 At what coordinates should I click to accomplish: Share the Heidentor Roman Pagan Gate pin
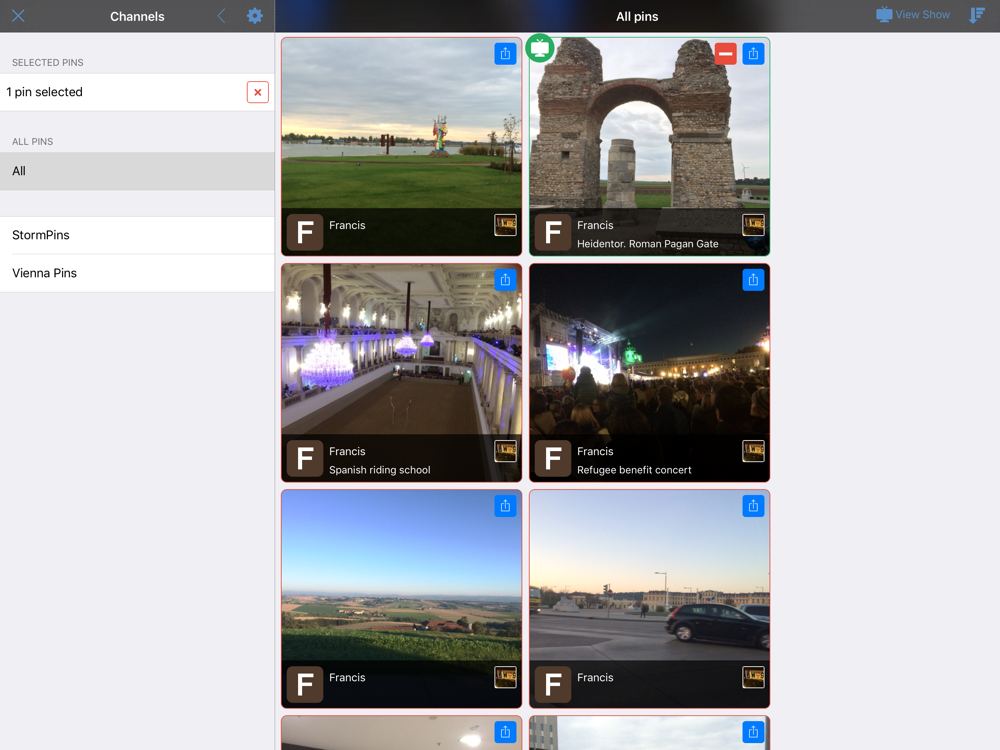pyautogui.click(x=753, y=54)
